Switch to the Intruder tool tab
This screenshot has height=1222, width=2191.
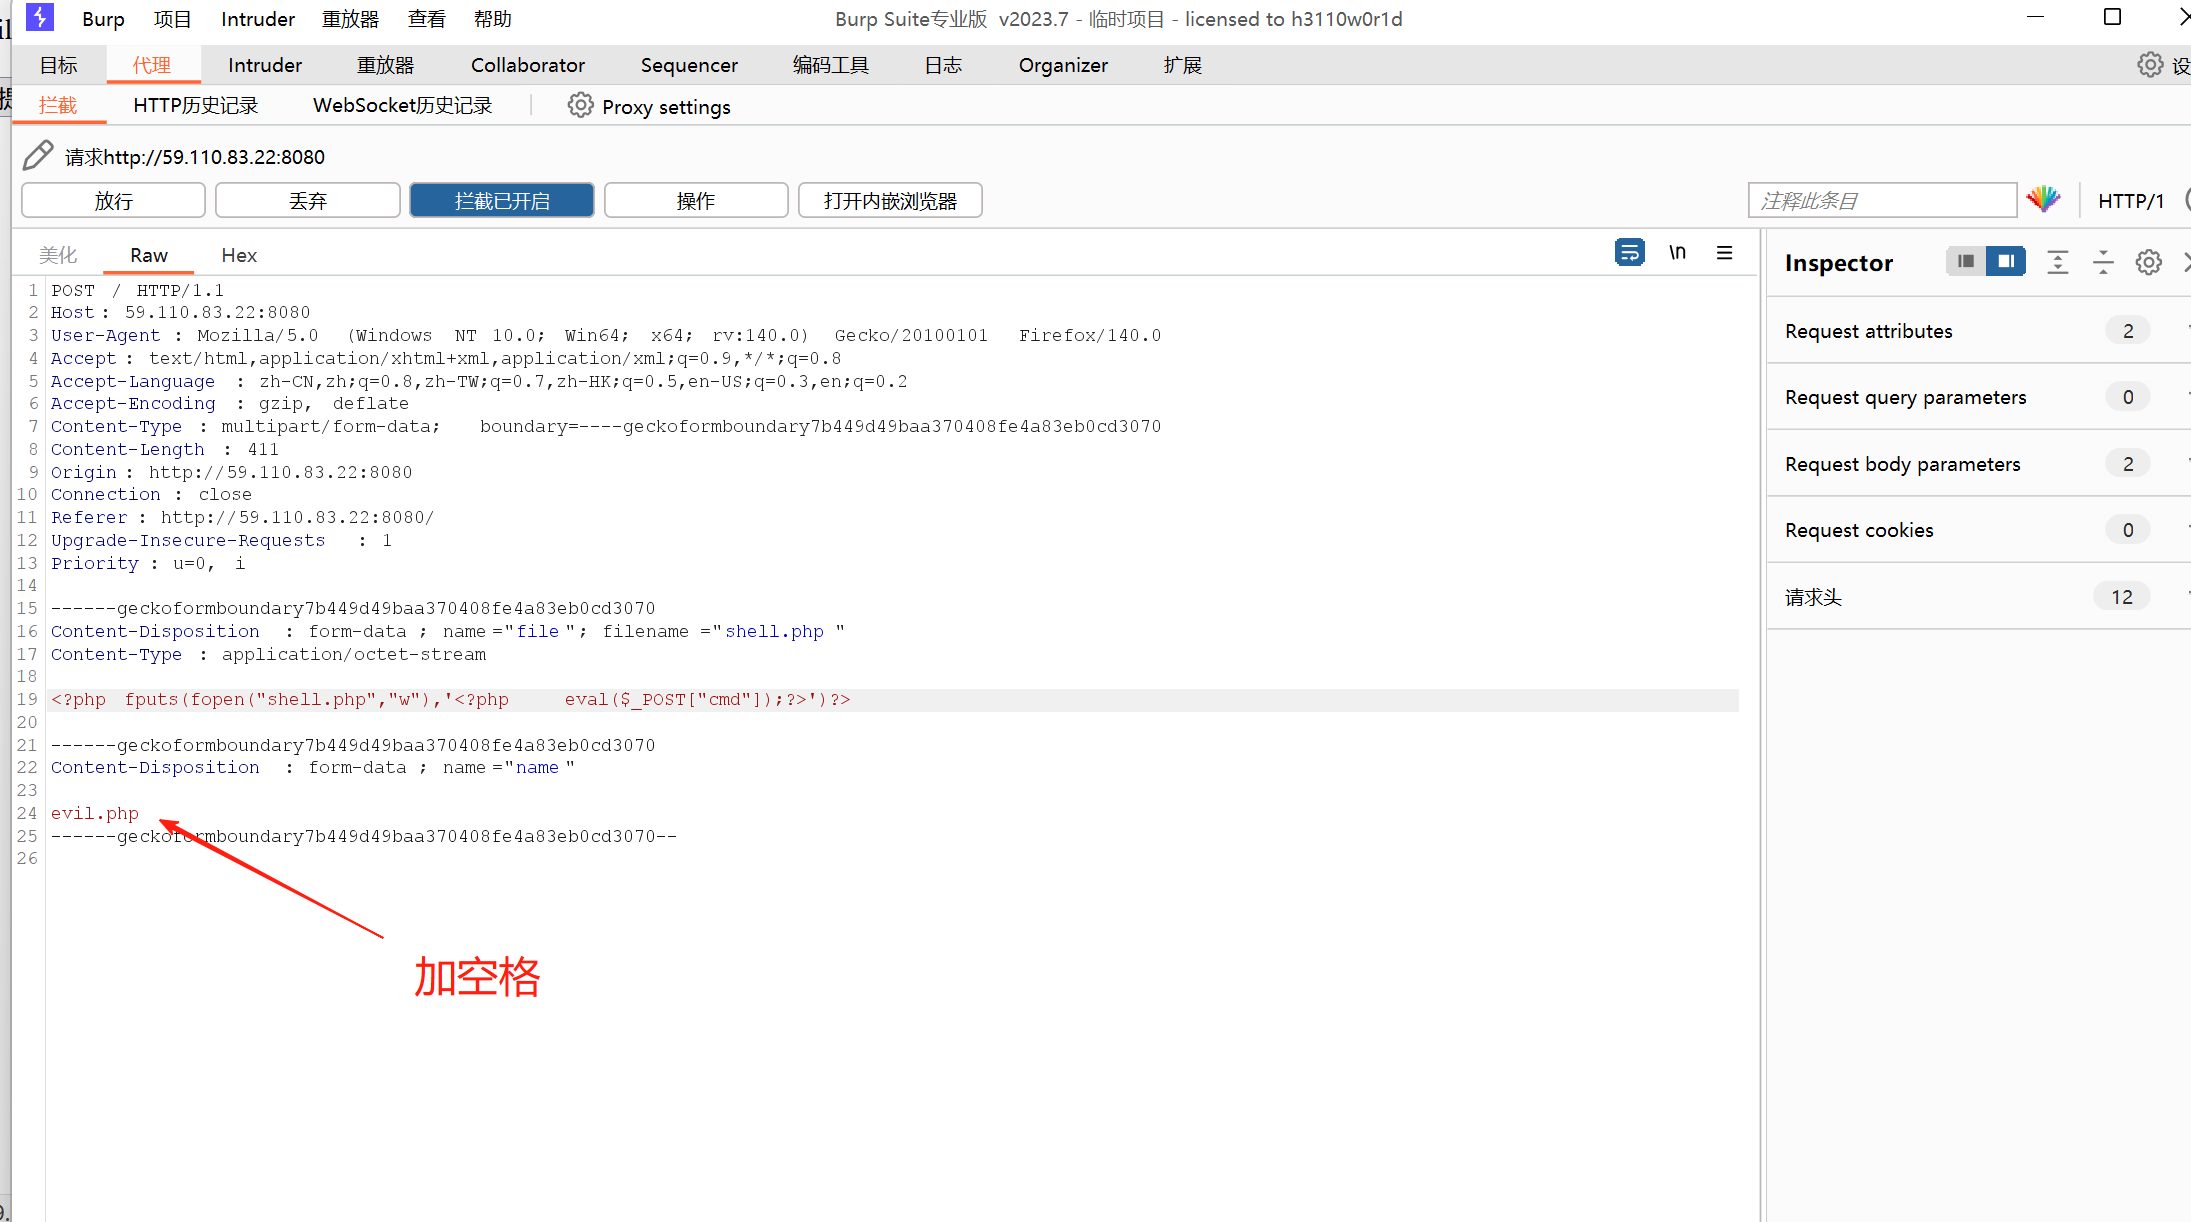click(x=265, y=65)
